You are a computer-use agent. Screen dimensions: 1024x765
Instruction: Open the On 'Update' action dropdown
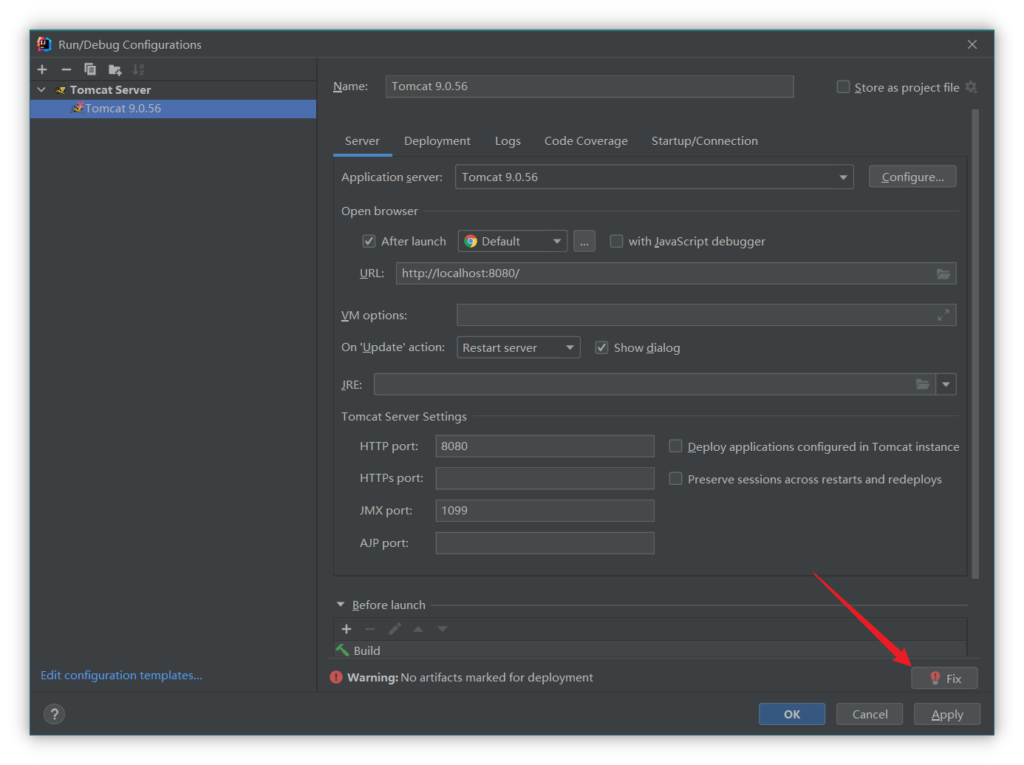click(518, 348)
